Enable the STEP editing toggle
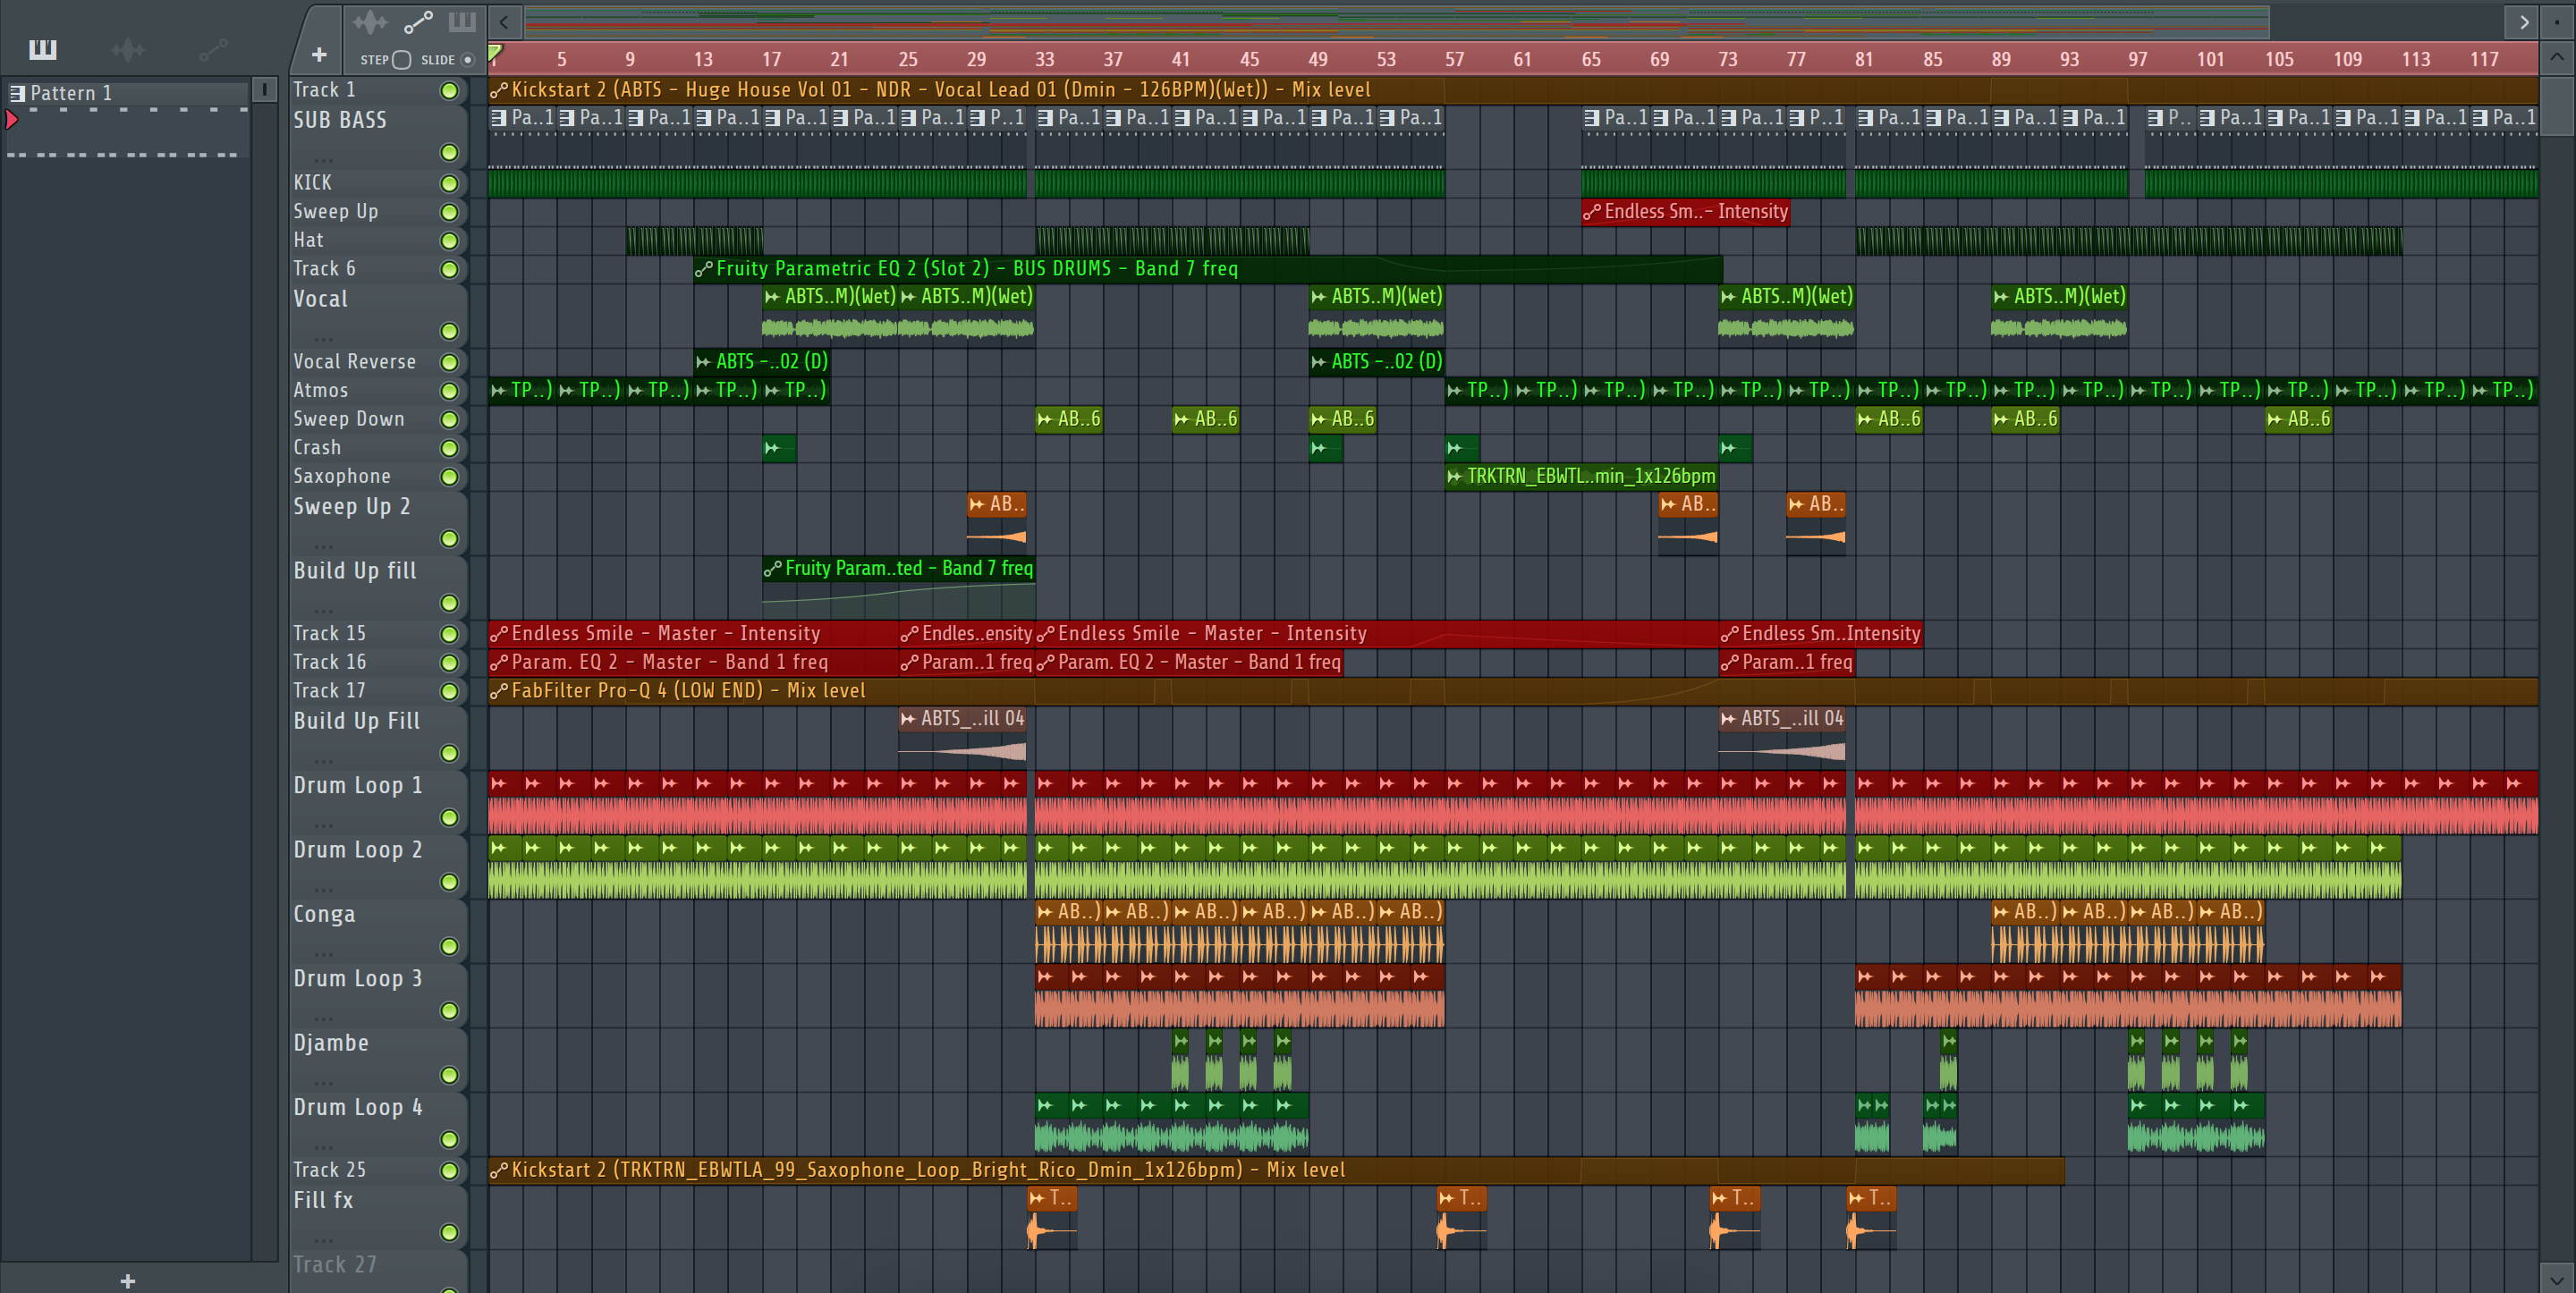This screenshot has width=2576, height=1293. pos(401,60)
